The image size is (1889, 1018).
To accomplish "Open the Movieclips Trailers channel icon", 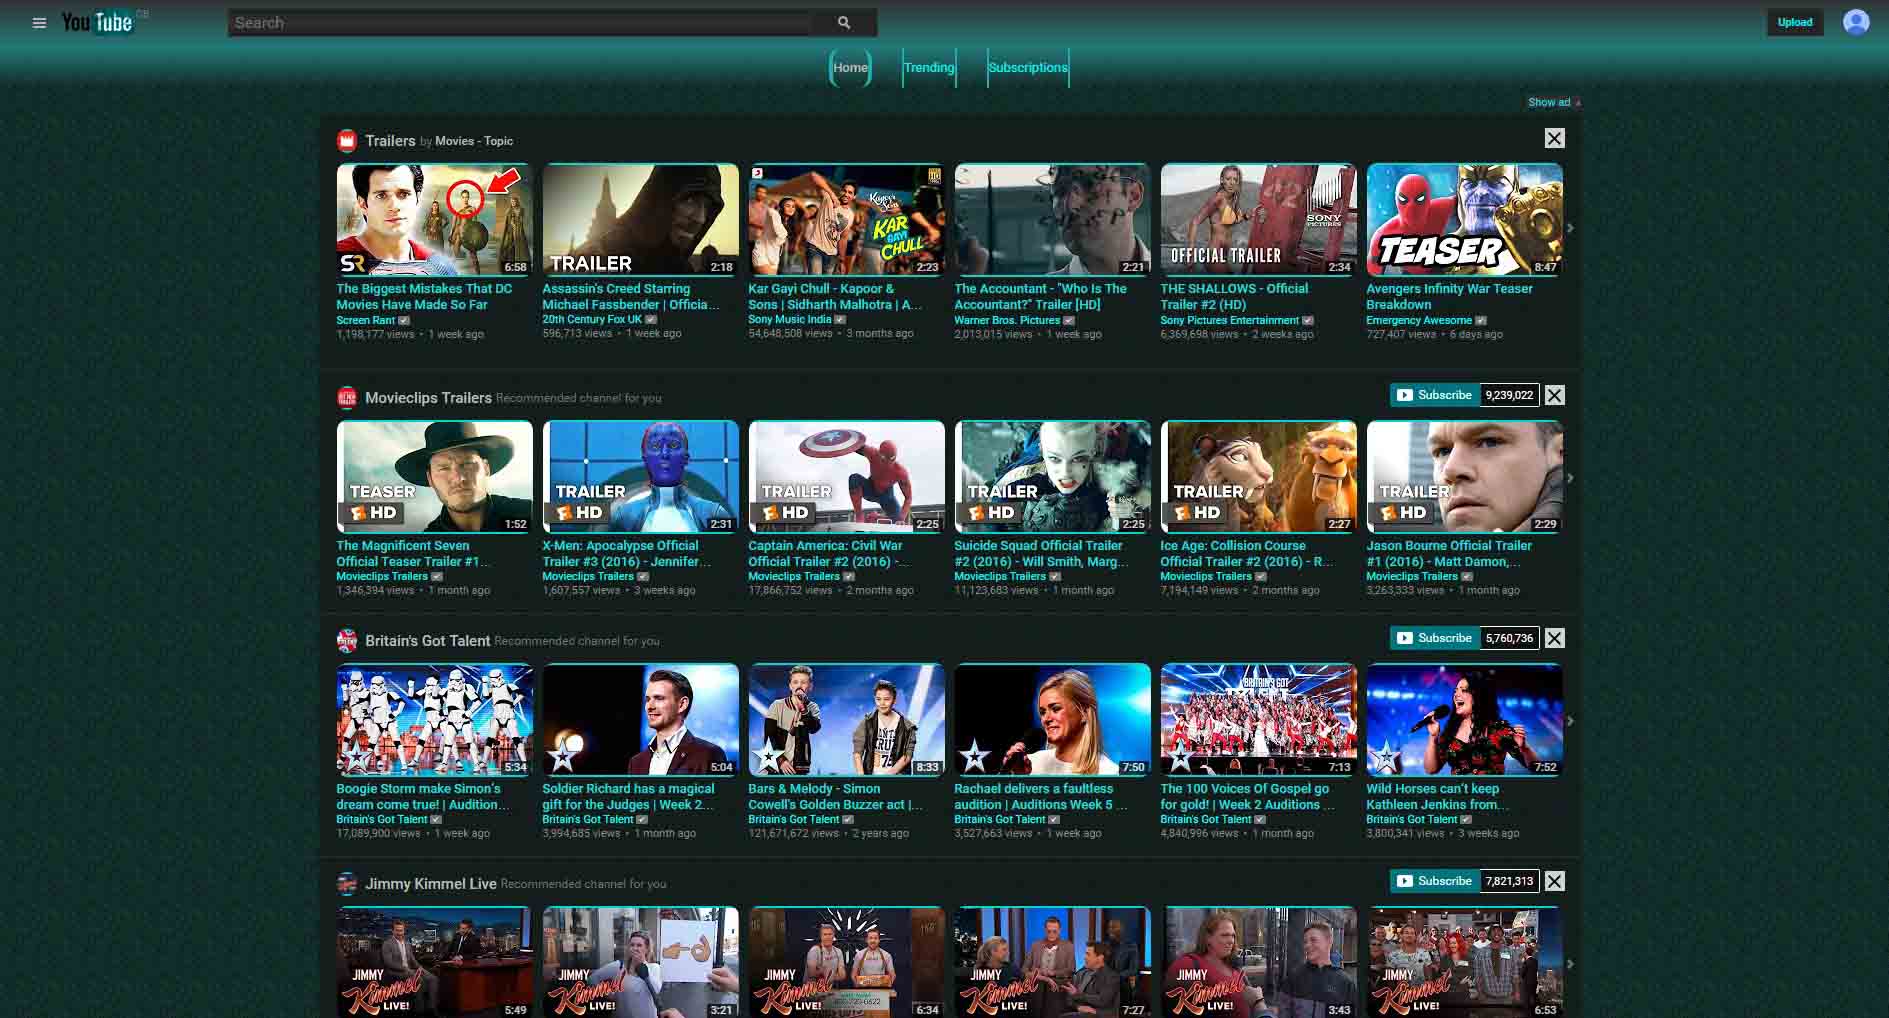I will pos(347,397).
